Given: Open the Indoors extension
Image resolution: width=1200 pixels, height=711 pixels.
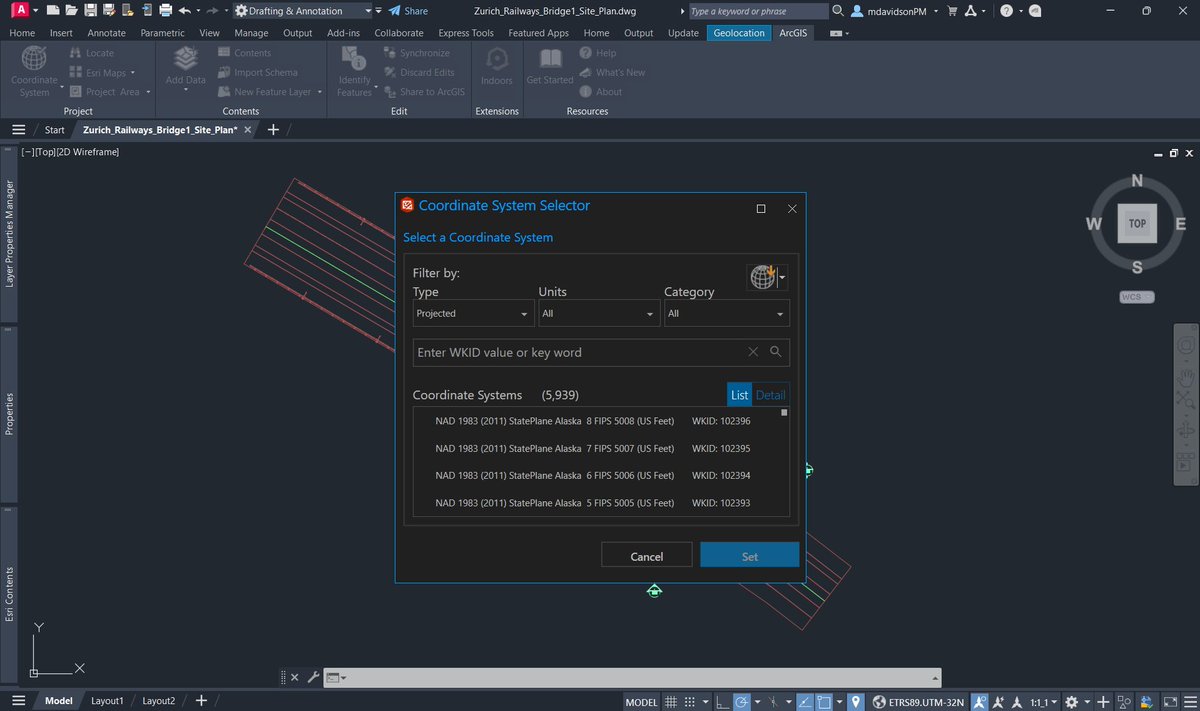Looking at the screenshot, I should pos(497,68).
